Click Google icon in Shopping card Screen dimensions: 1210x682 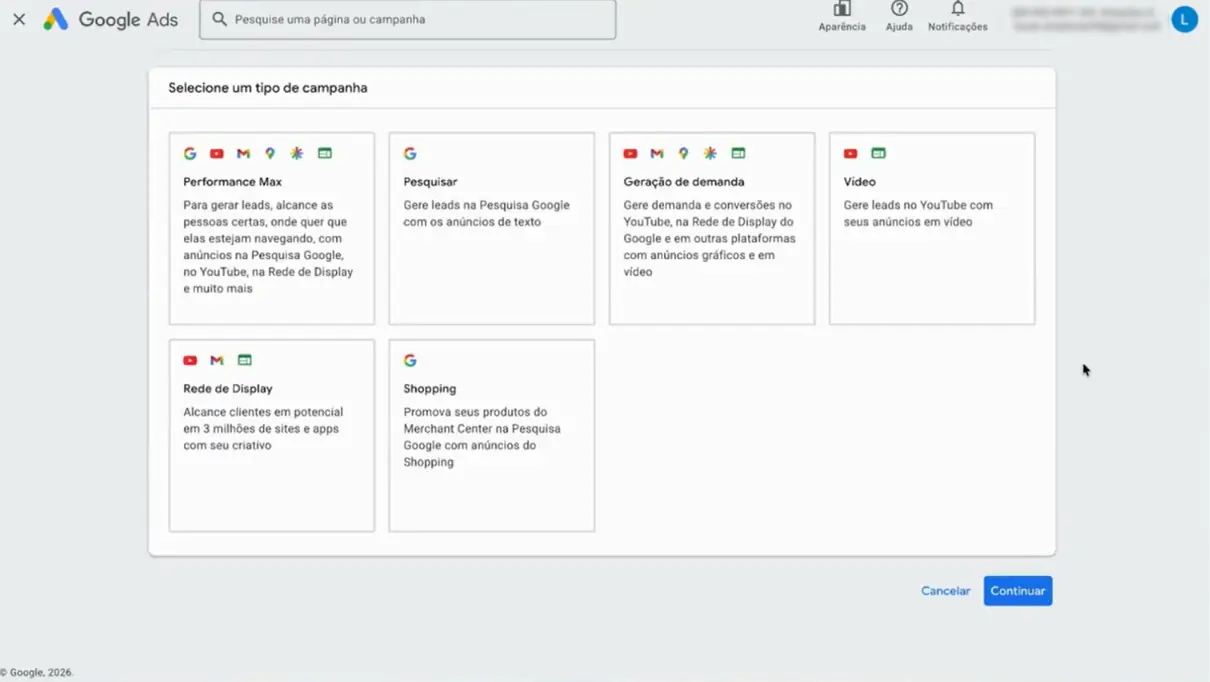[x=410, y=360]
